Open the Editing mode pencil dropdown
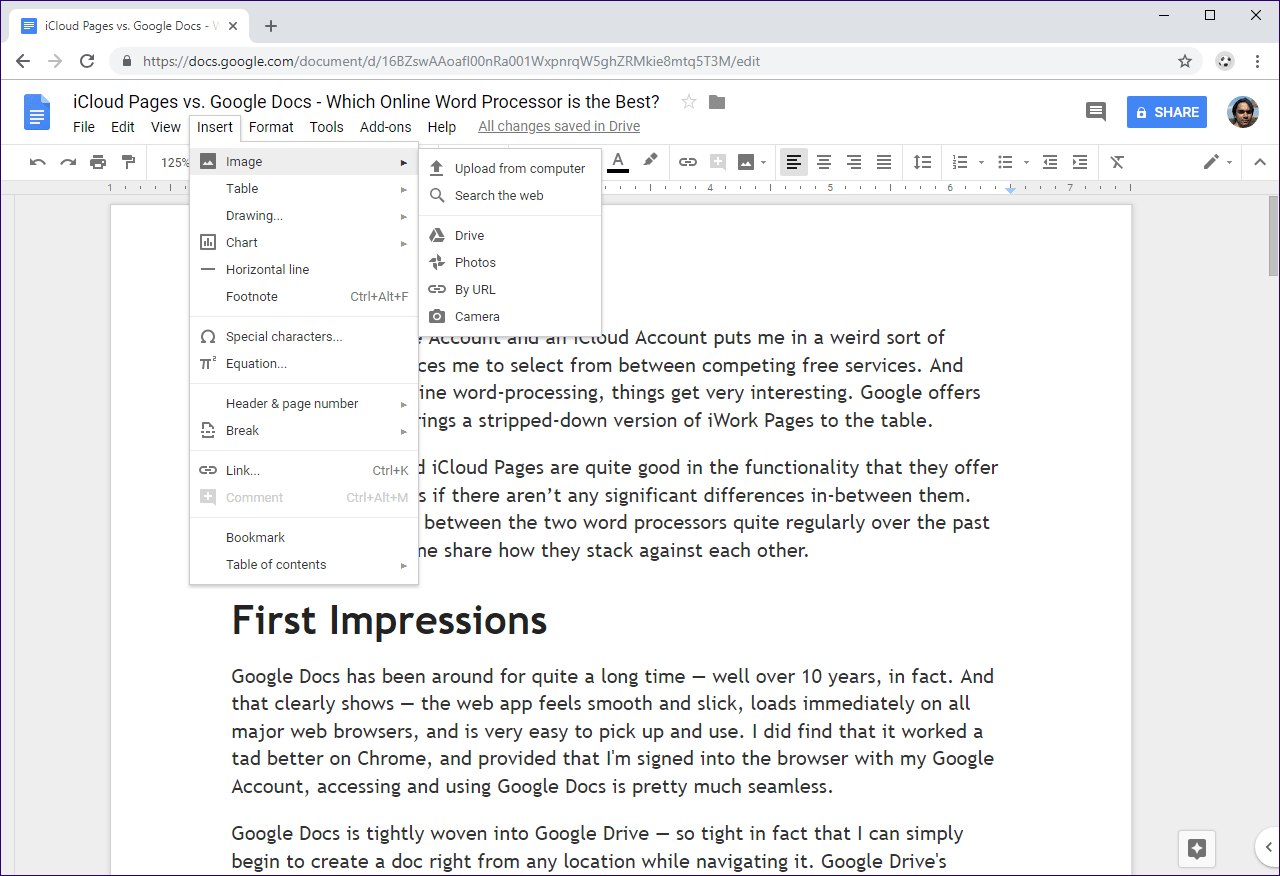The height and width of the screenshot is (876, 1280). (x=1217, y=162)
